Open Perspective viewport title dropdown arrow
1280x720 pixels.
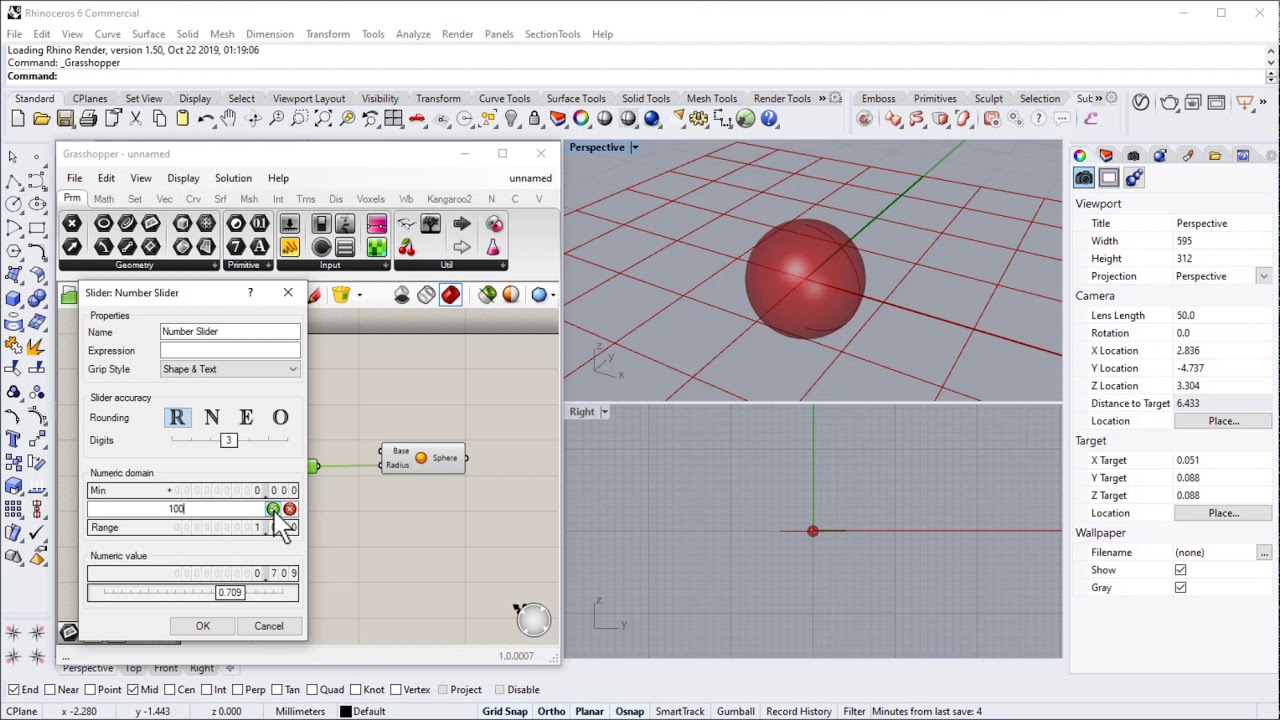[x=634, y=148]
